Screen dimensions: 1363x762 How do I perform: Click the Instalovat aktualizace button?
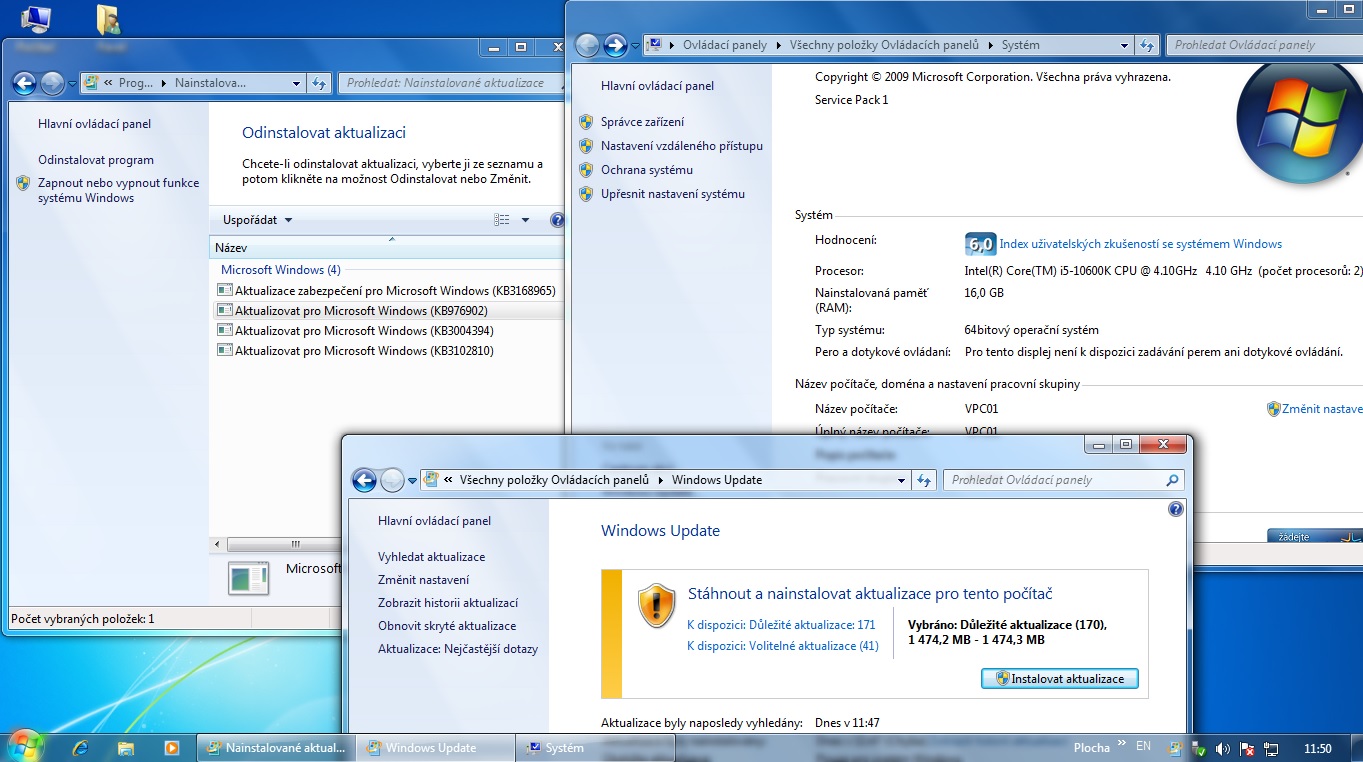pyautogui.click(x=1060, y=679)
